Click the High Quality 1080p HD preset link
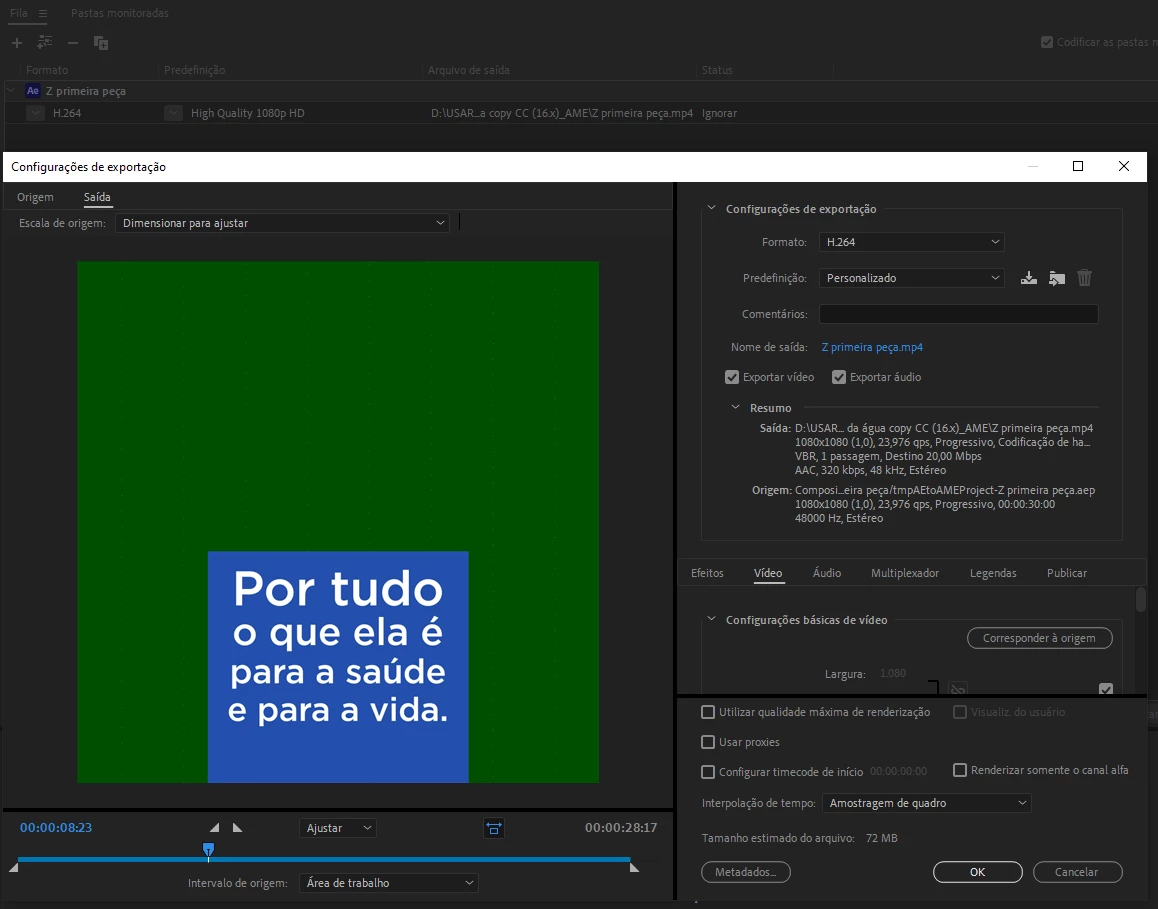Image resolution: width=1158 pixels, height=909 pixels. (x=247, y=113)
